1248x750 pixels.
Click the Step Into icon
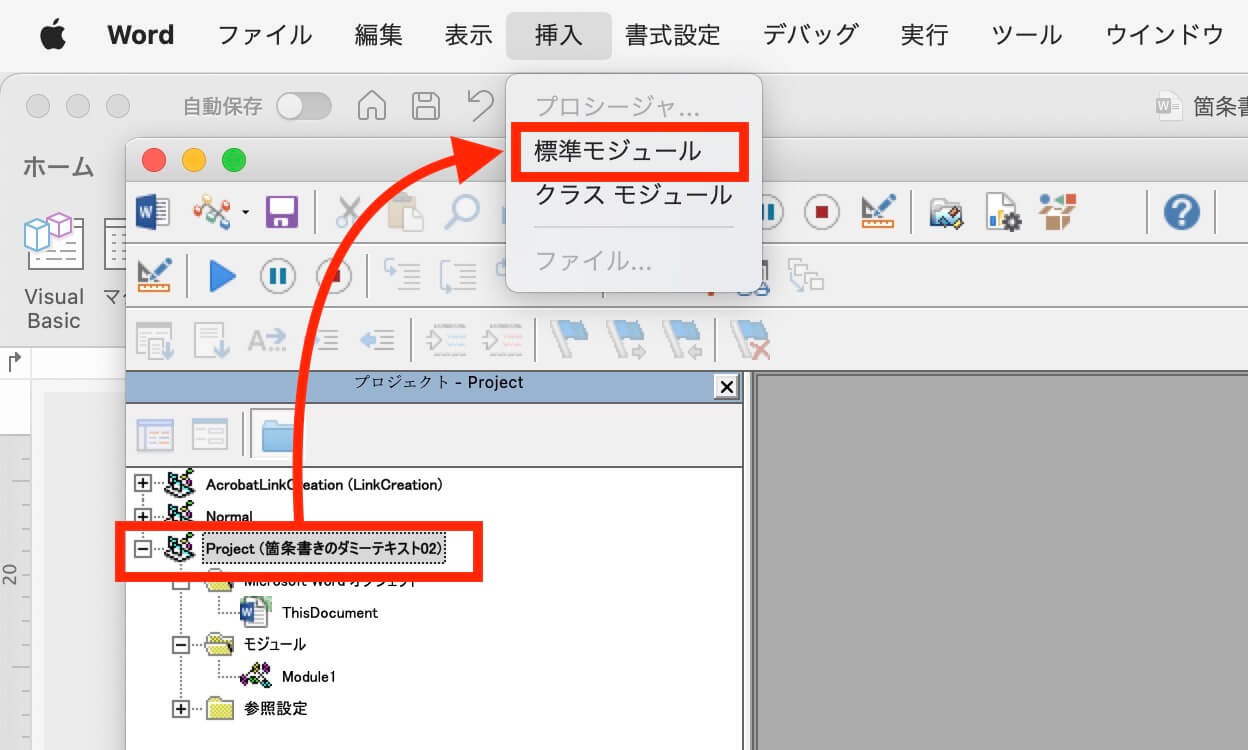click(401, 275)
